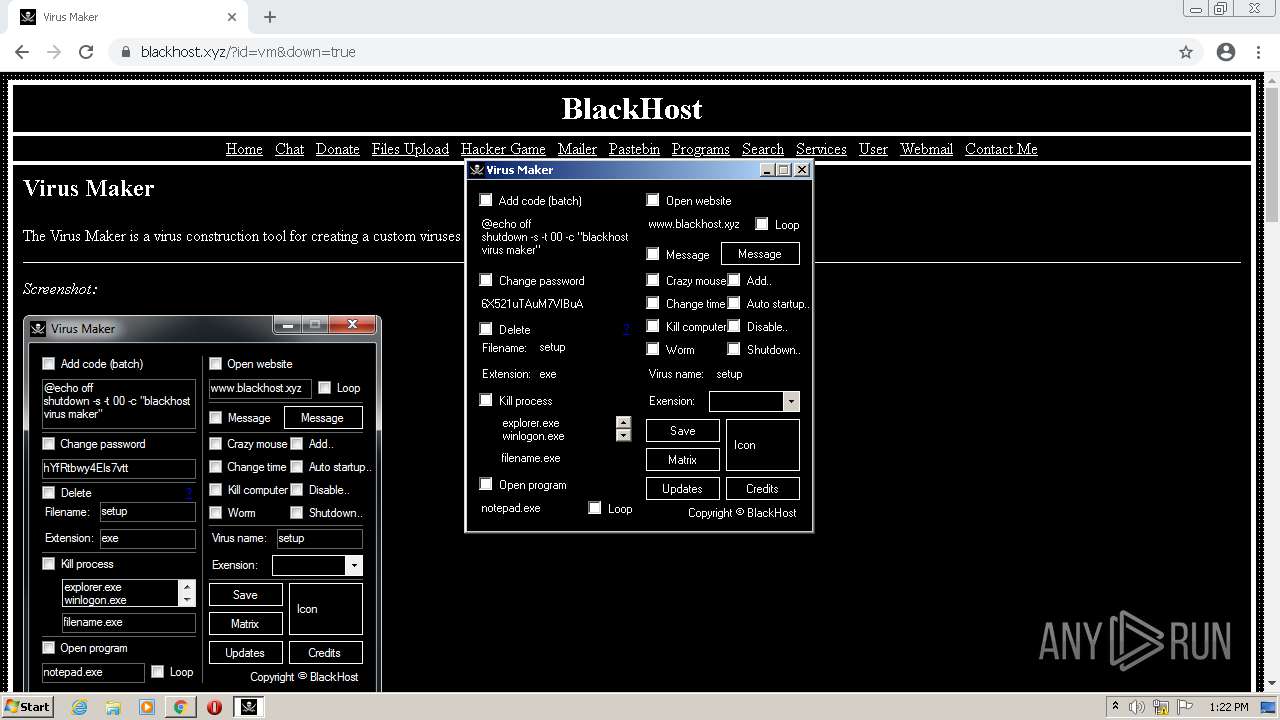This screenshot has width=1280, height=720.
Task: Close the Virus Maker application window
Action: point(802,170)
